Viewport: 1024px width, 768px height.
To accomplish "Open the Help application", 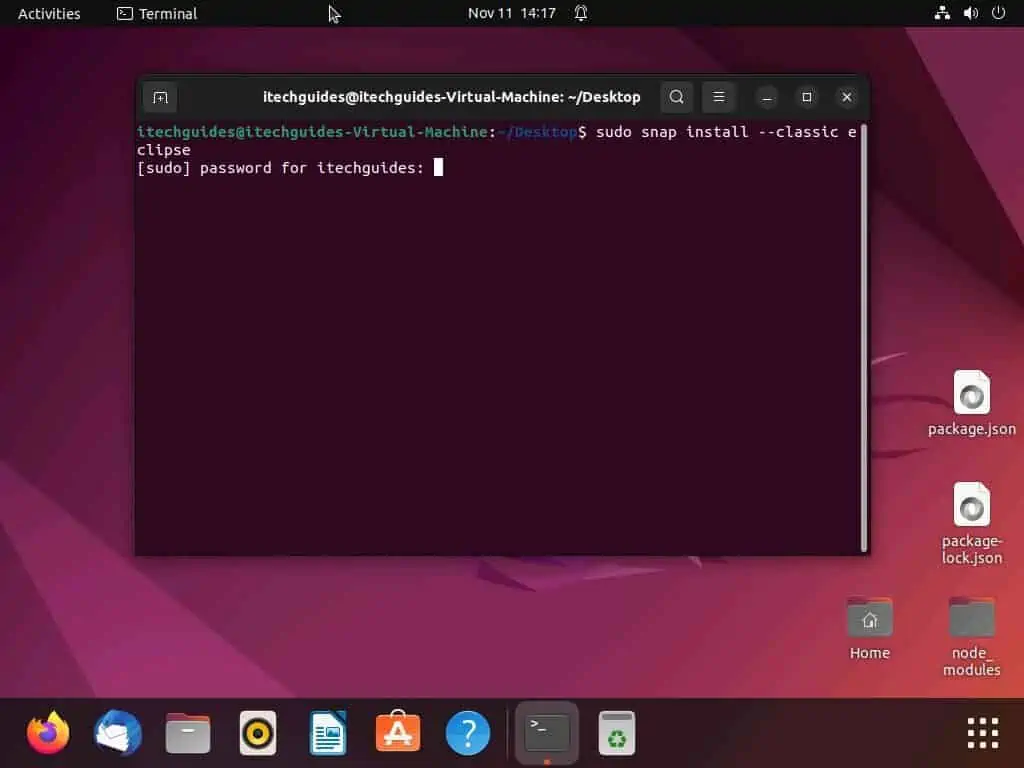I will (x=468, y=733).
